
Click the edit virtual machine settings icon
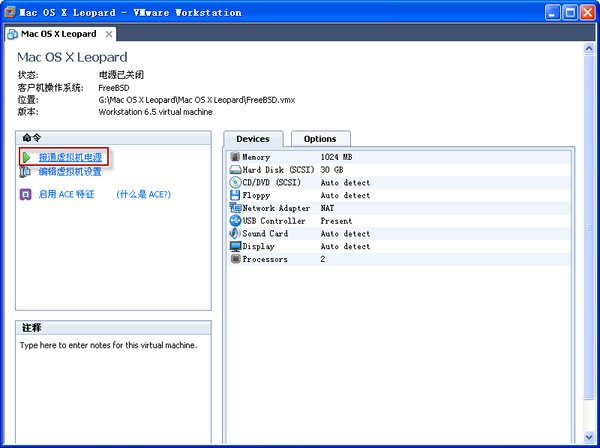[25, 172]
